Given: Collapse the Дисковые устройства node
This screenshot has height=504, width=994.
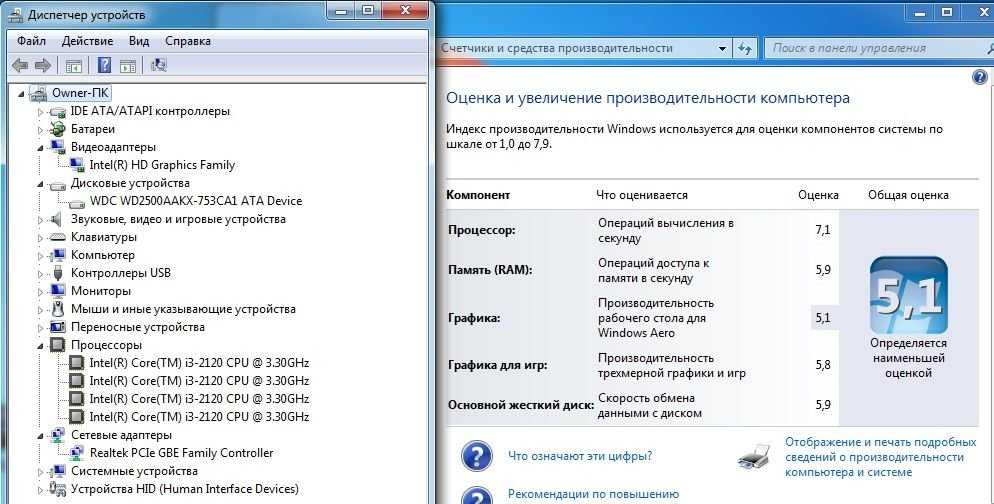Looking at the screenshot, I should tap(41, 184).
